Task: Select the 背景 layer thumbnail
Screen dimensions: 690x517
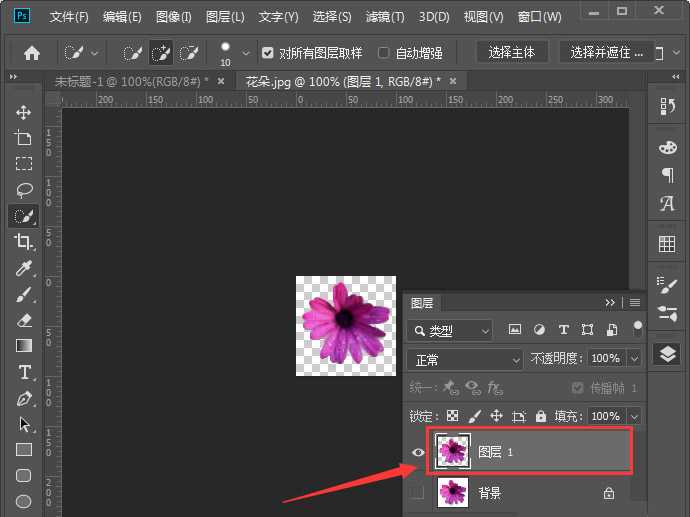Action: coord(454,492)
